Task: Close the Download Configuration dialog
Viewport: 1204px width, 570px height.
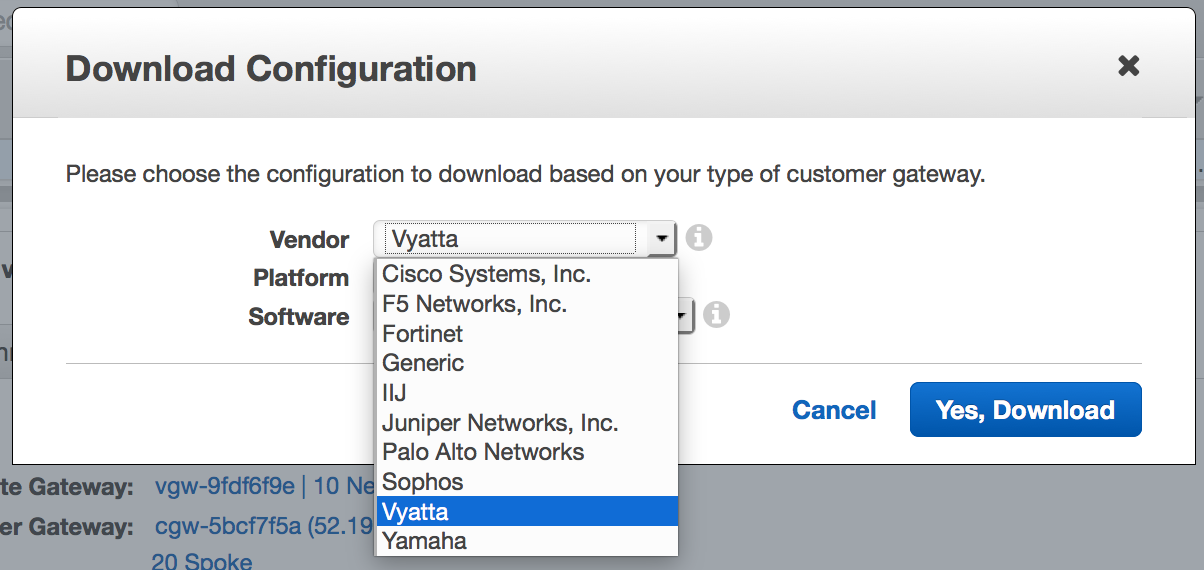Action: 1128,67
